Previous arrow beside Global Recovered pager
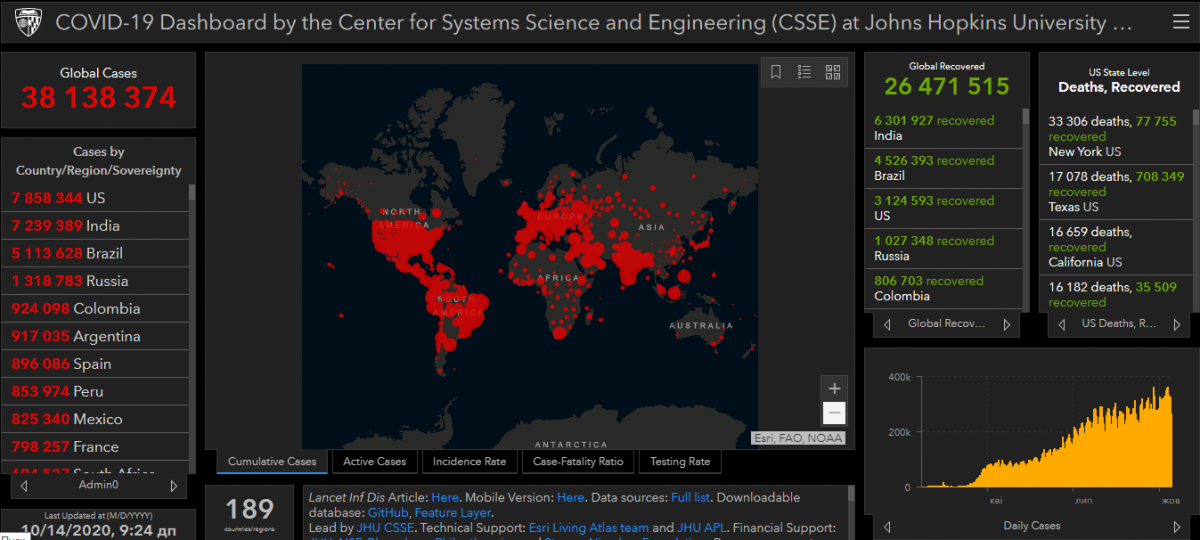The image size is (1200, 540). tap(887, 324)
